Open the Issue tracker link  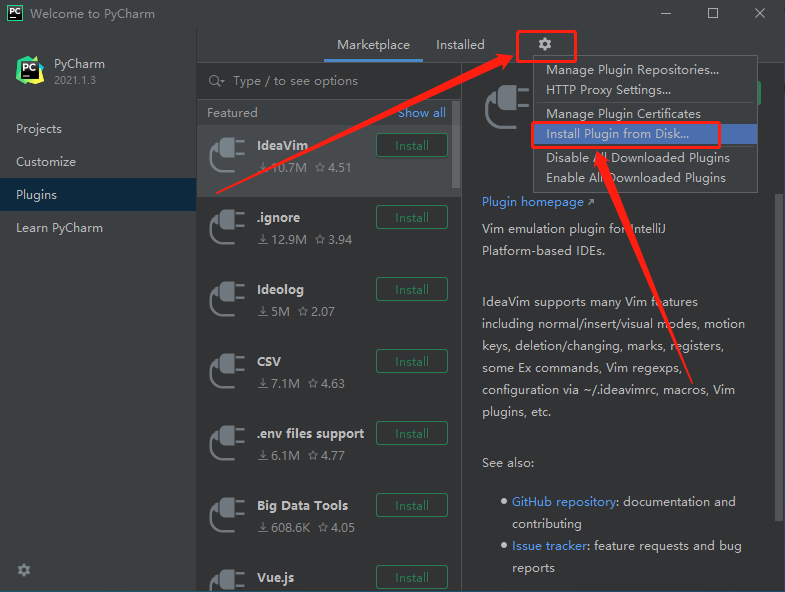click(549, 545)
